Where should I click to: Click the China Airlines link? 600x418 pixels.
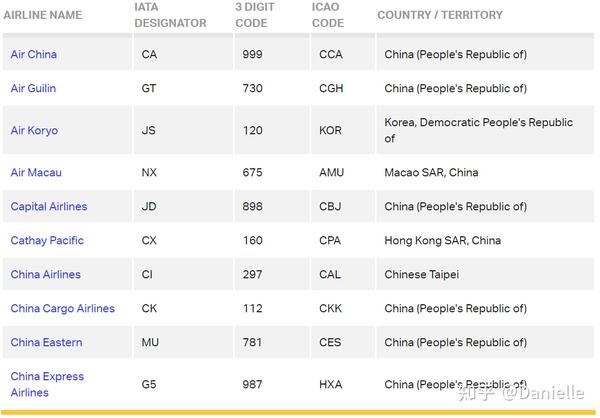click(x=46, y=274)
